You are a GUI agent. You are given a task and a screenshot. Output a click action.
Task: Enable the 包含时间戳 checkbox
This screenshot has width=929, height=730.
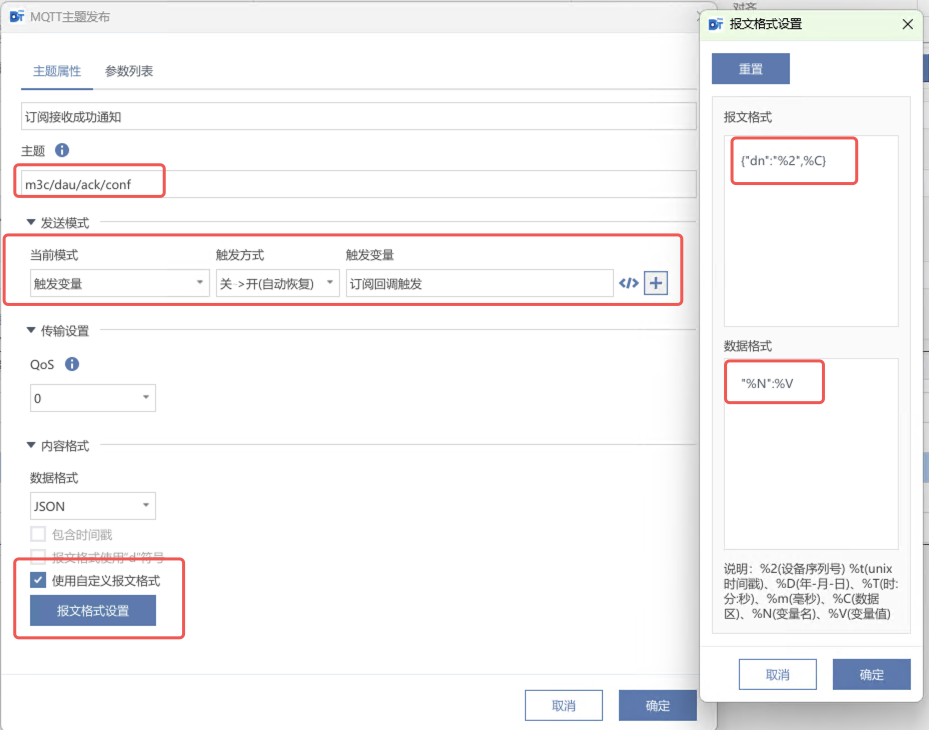click(x=38, y=534)
